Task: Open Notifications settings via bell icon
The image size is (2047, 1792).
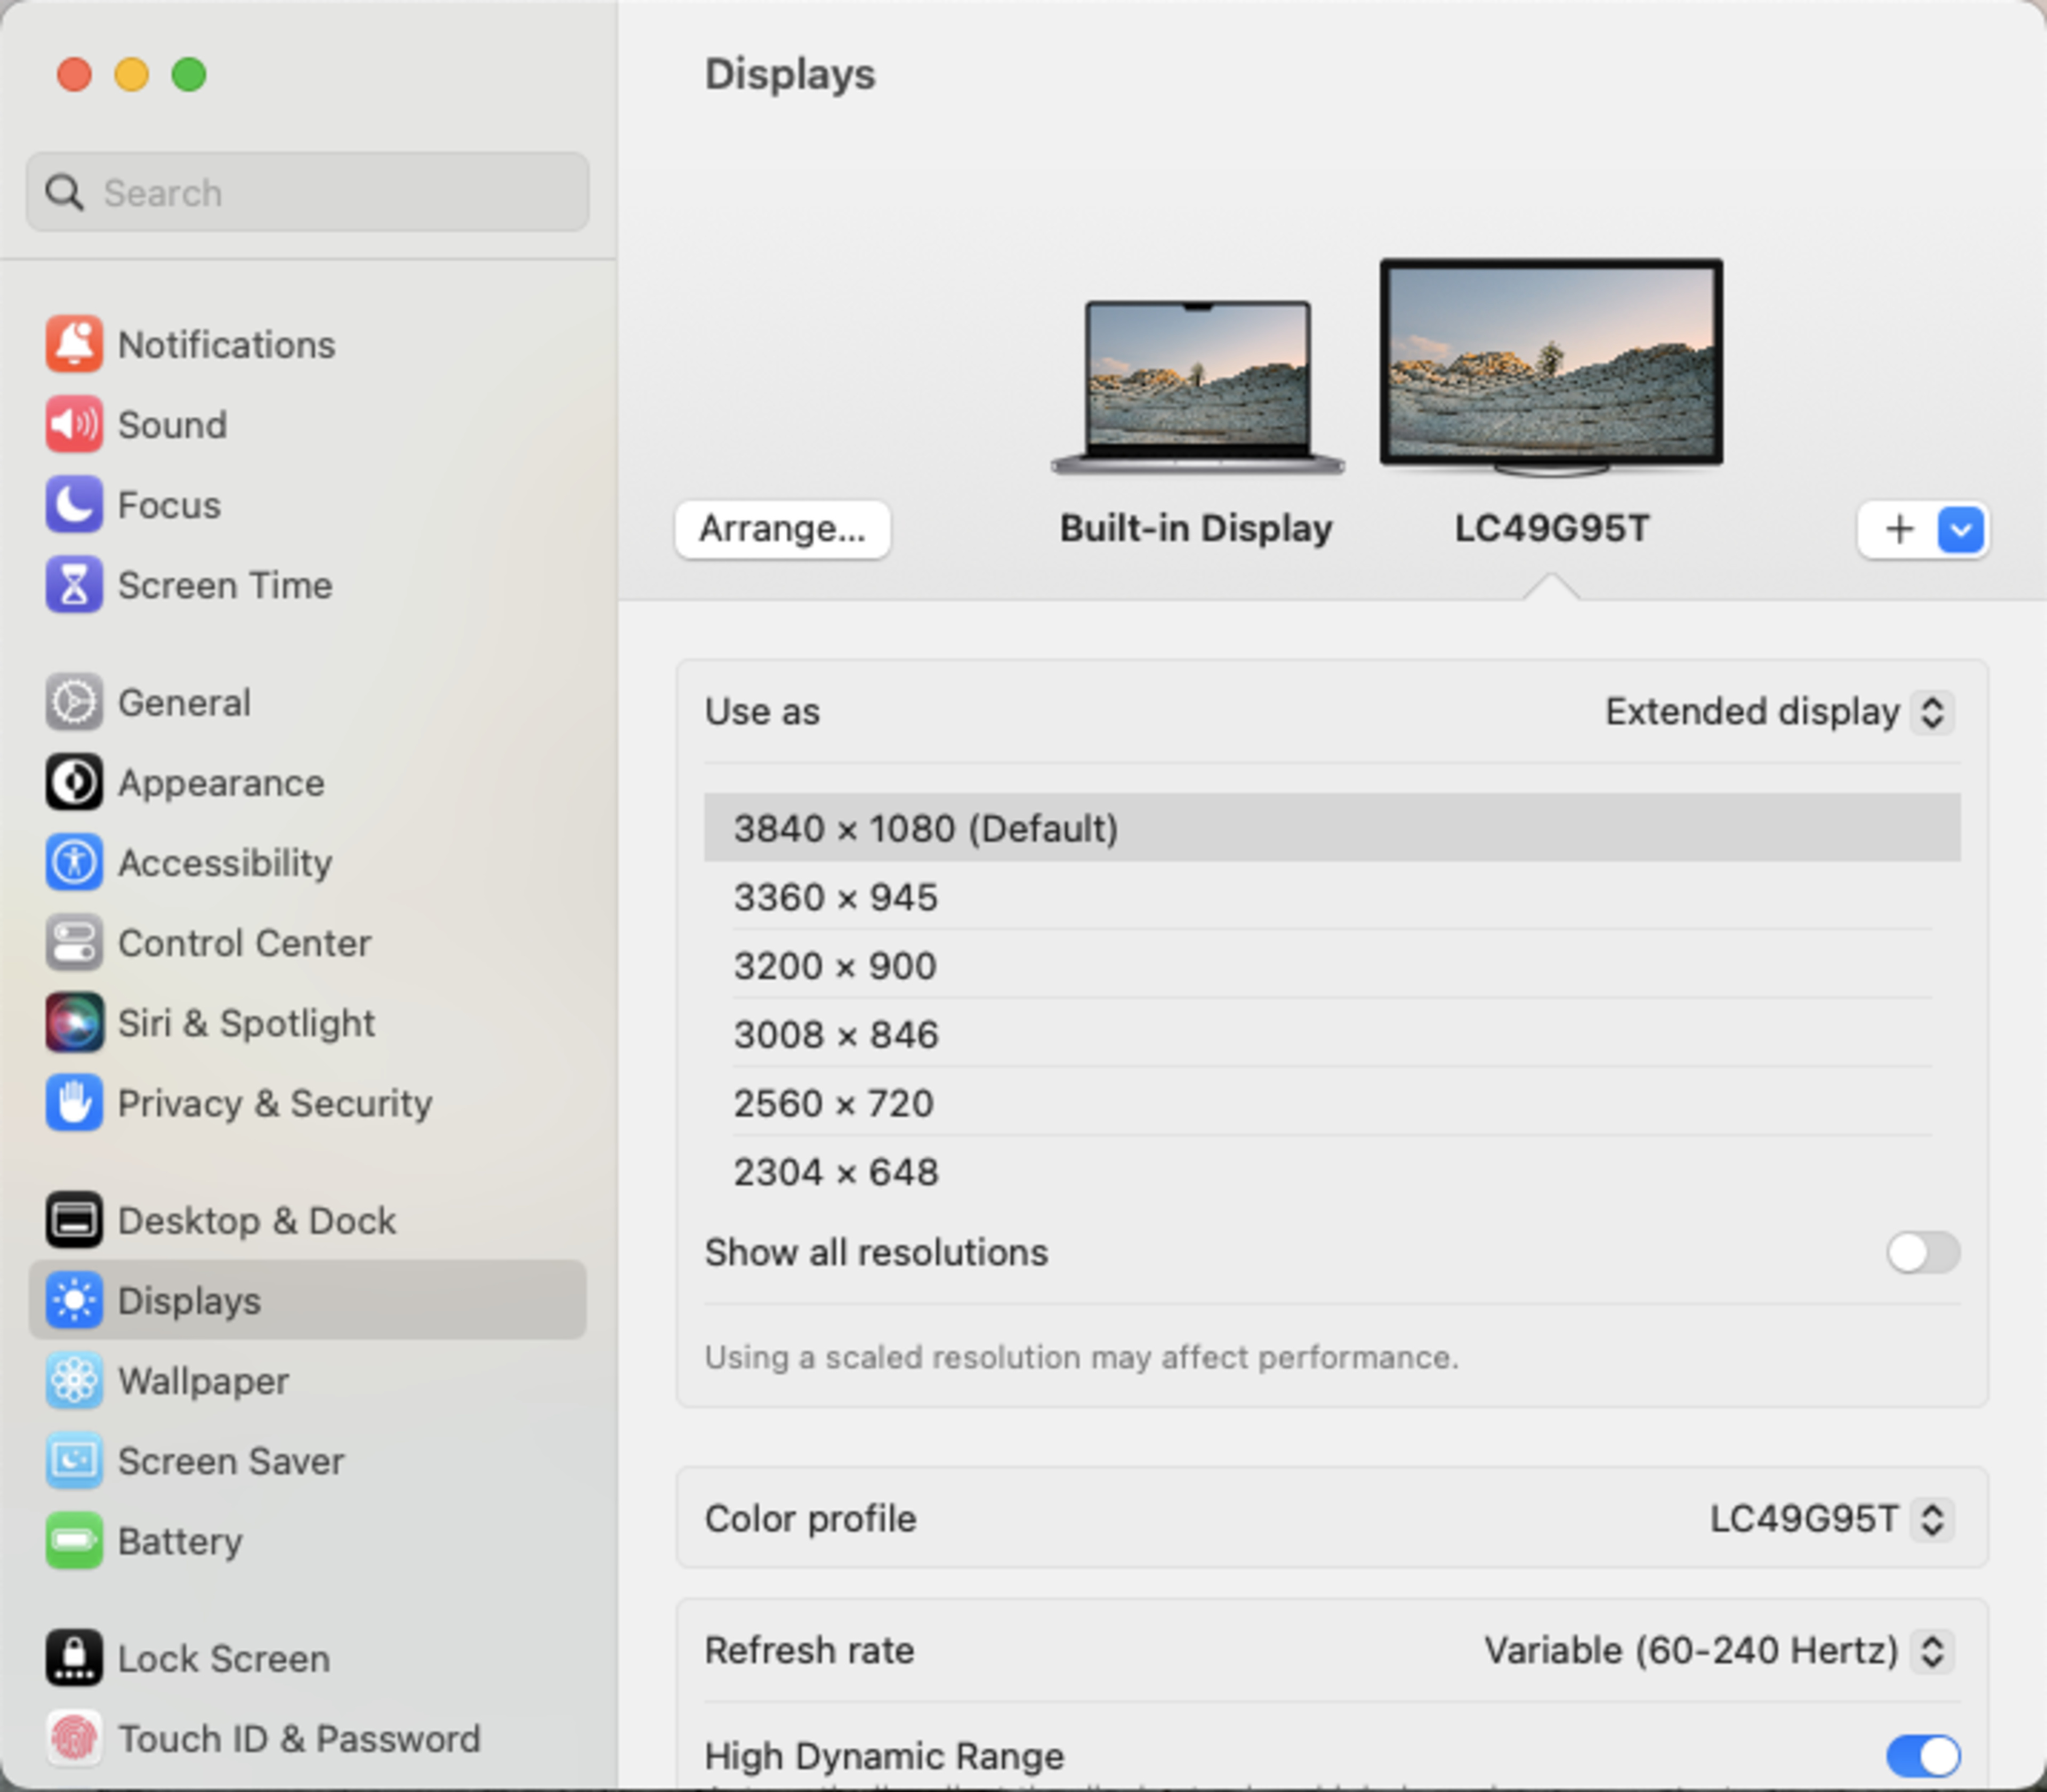Action: point(73,345)
